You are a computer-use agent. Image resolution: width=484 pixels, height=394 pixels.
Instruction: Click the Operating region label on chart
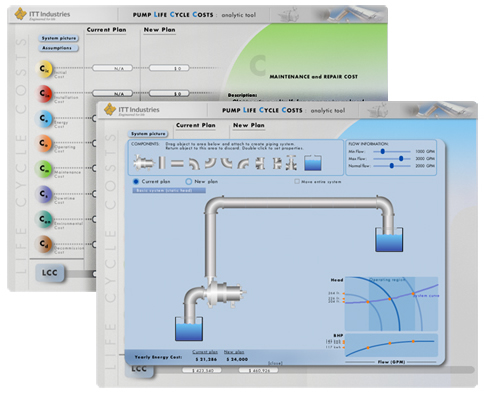pos(387,280)
